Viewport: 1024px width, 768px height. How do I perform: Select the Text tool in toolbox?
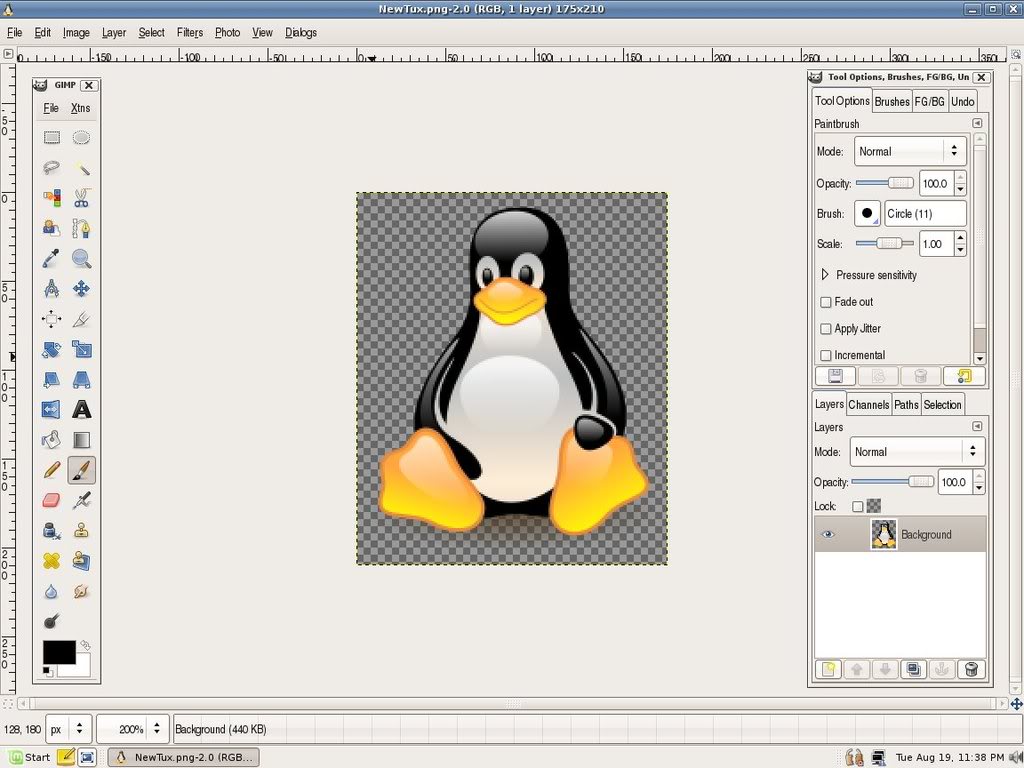tap(82, 409)
